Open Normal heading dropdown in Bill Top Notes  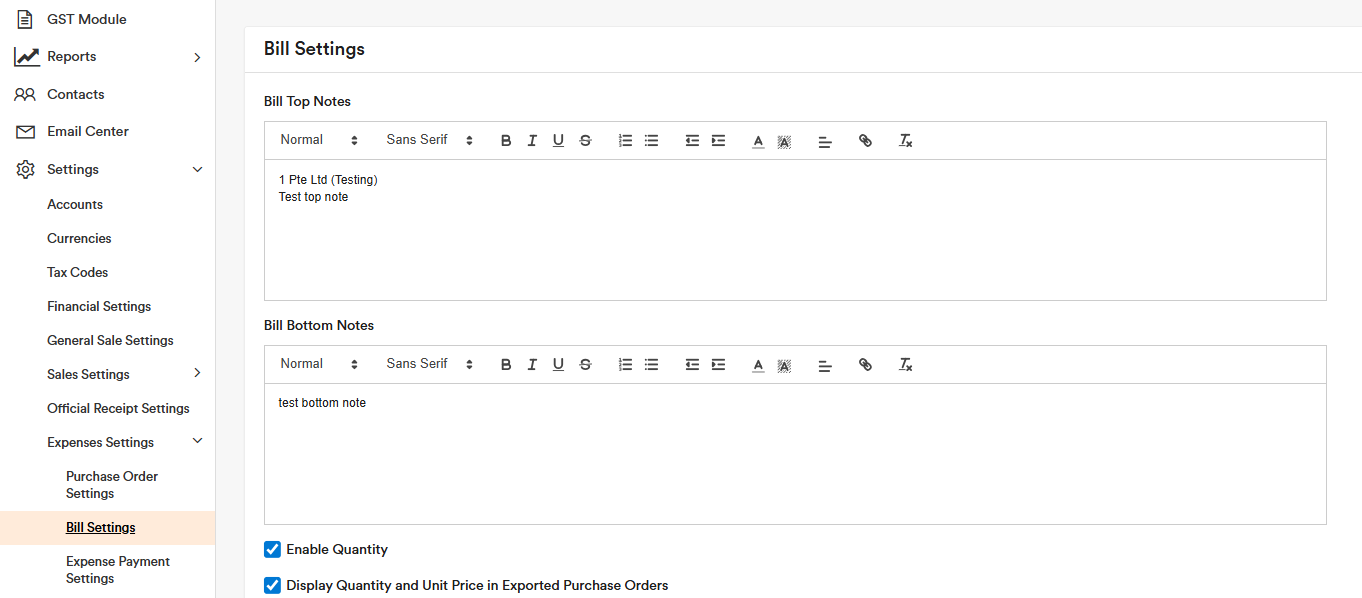[318, 140]
